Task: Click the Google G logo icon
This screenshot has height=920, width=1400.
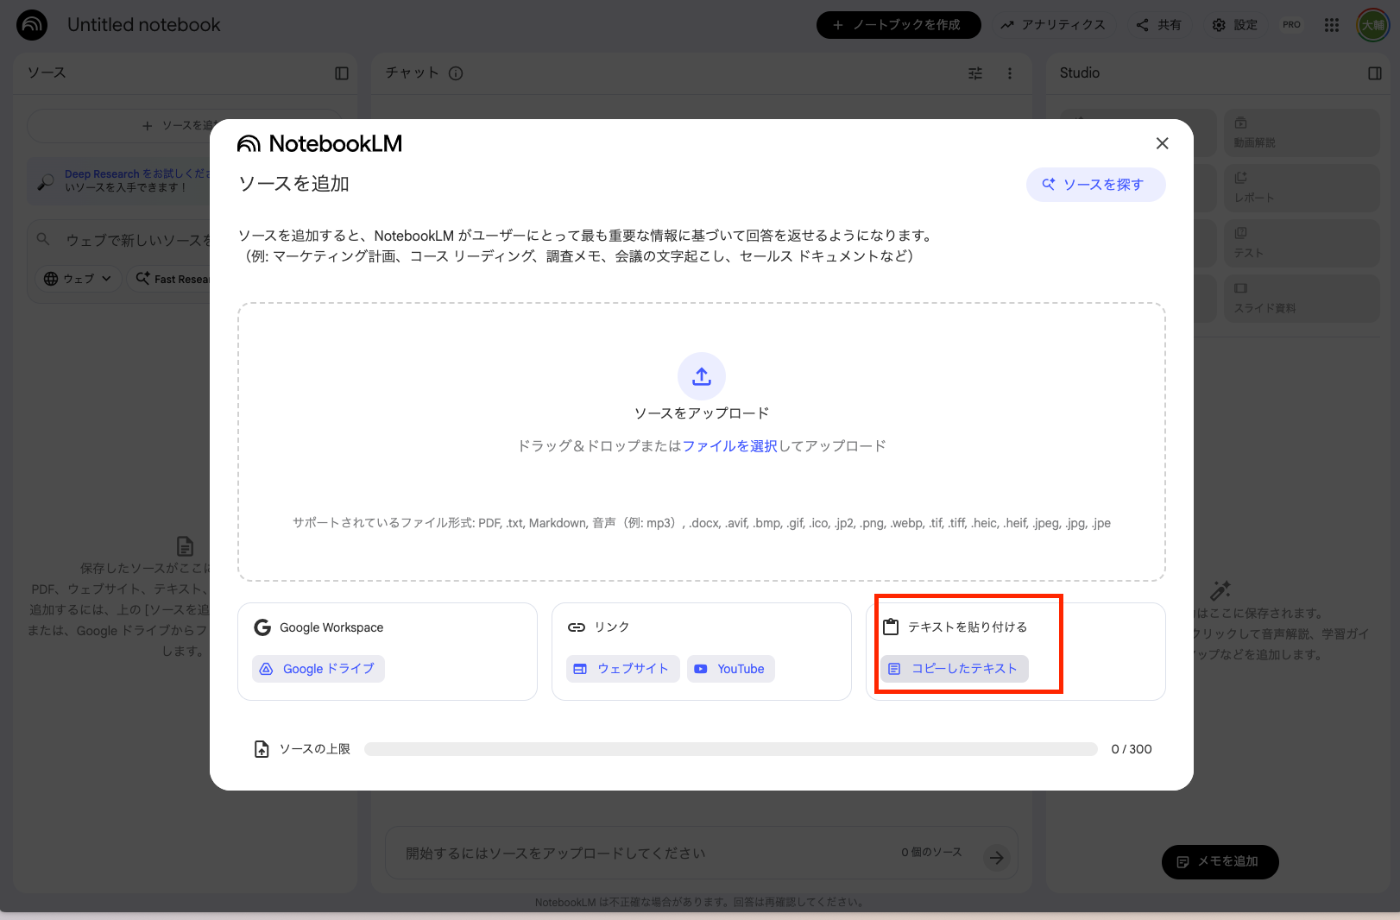Action: pos(263,627)
